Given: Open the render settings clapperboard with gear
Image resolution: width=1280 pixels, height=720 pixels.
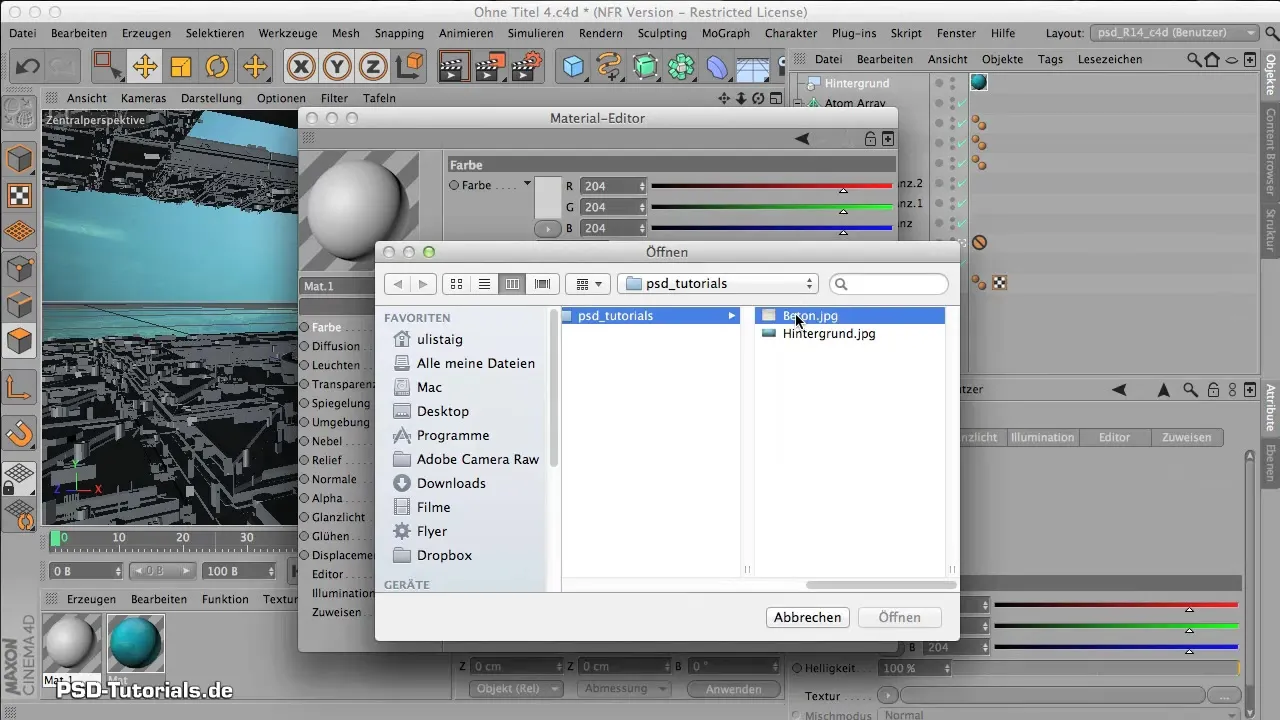Looking at the screenshot, I should tap(526, 67).
